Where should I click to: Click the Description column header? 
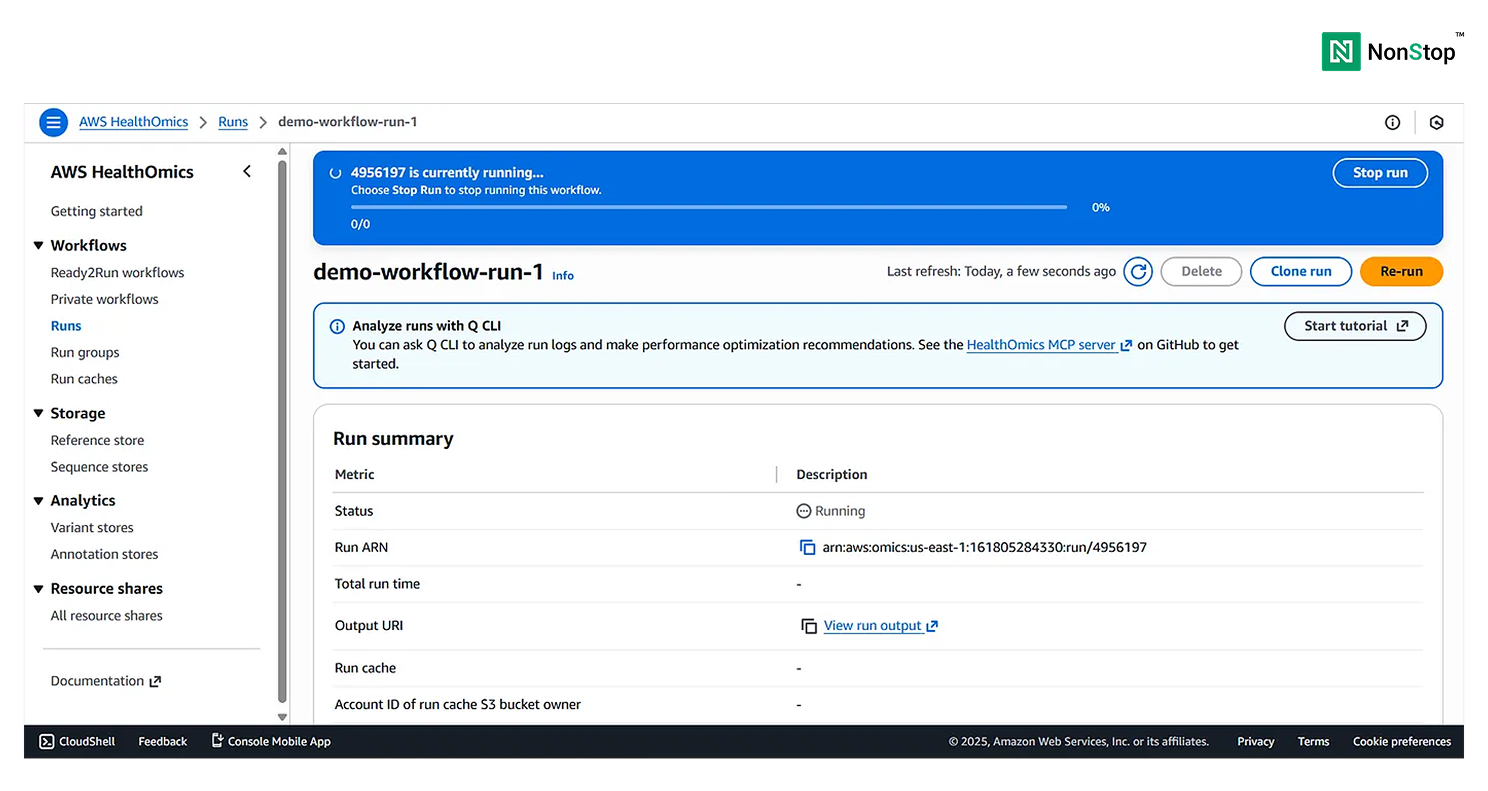click(832, 474)
